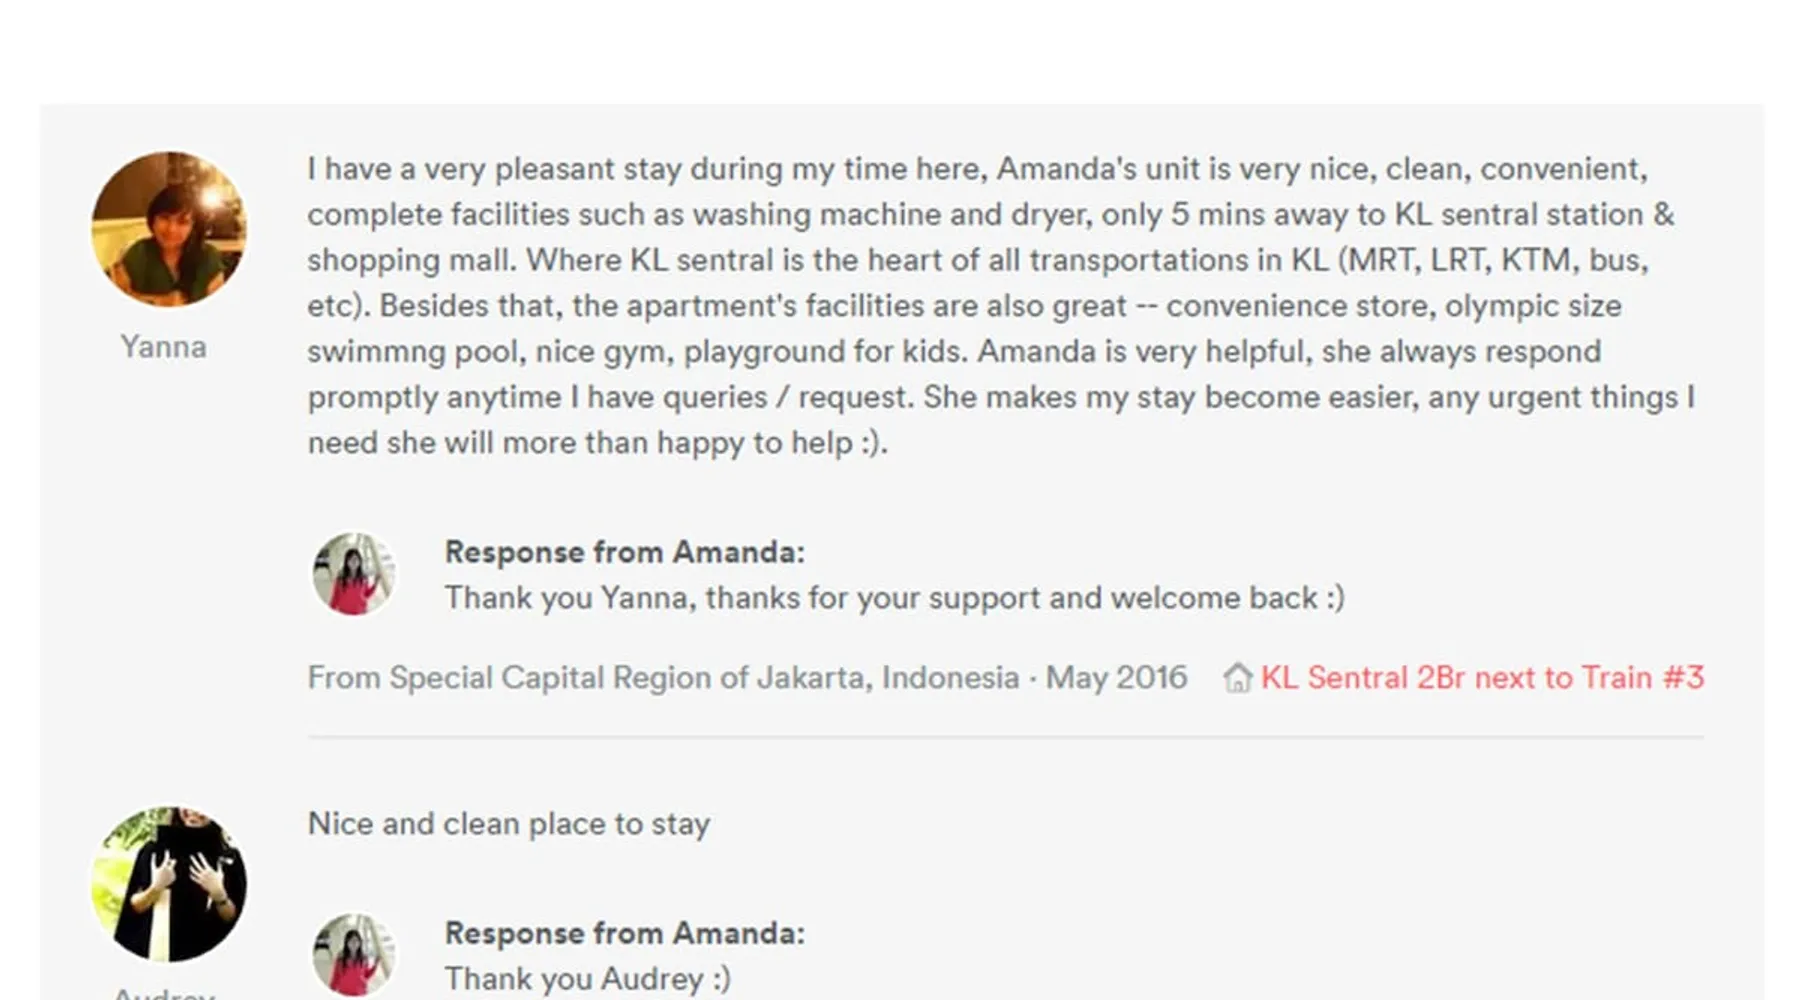Viewport: 1800px width, 1000px height.
Task: Open the house icon beside the listing name
Action: pos(1237,678)
